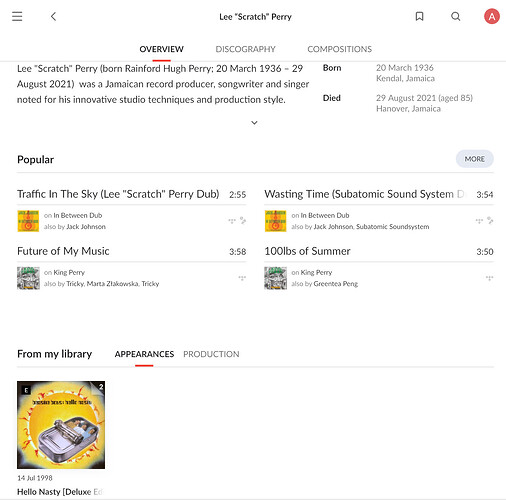
Task: Click signal path icon on Traffic In The Sky
Action: [243, 220]
